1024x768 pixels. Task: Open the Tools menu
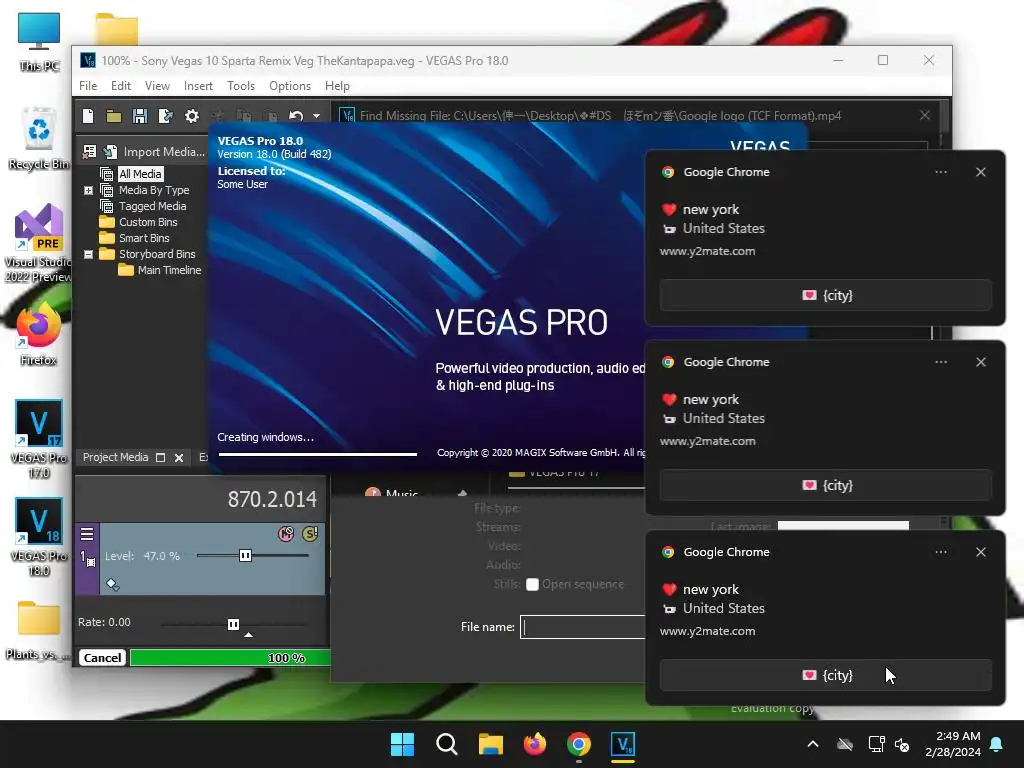coord(241,86)
